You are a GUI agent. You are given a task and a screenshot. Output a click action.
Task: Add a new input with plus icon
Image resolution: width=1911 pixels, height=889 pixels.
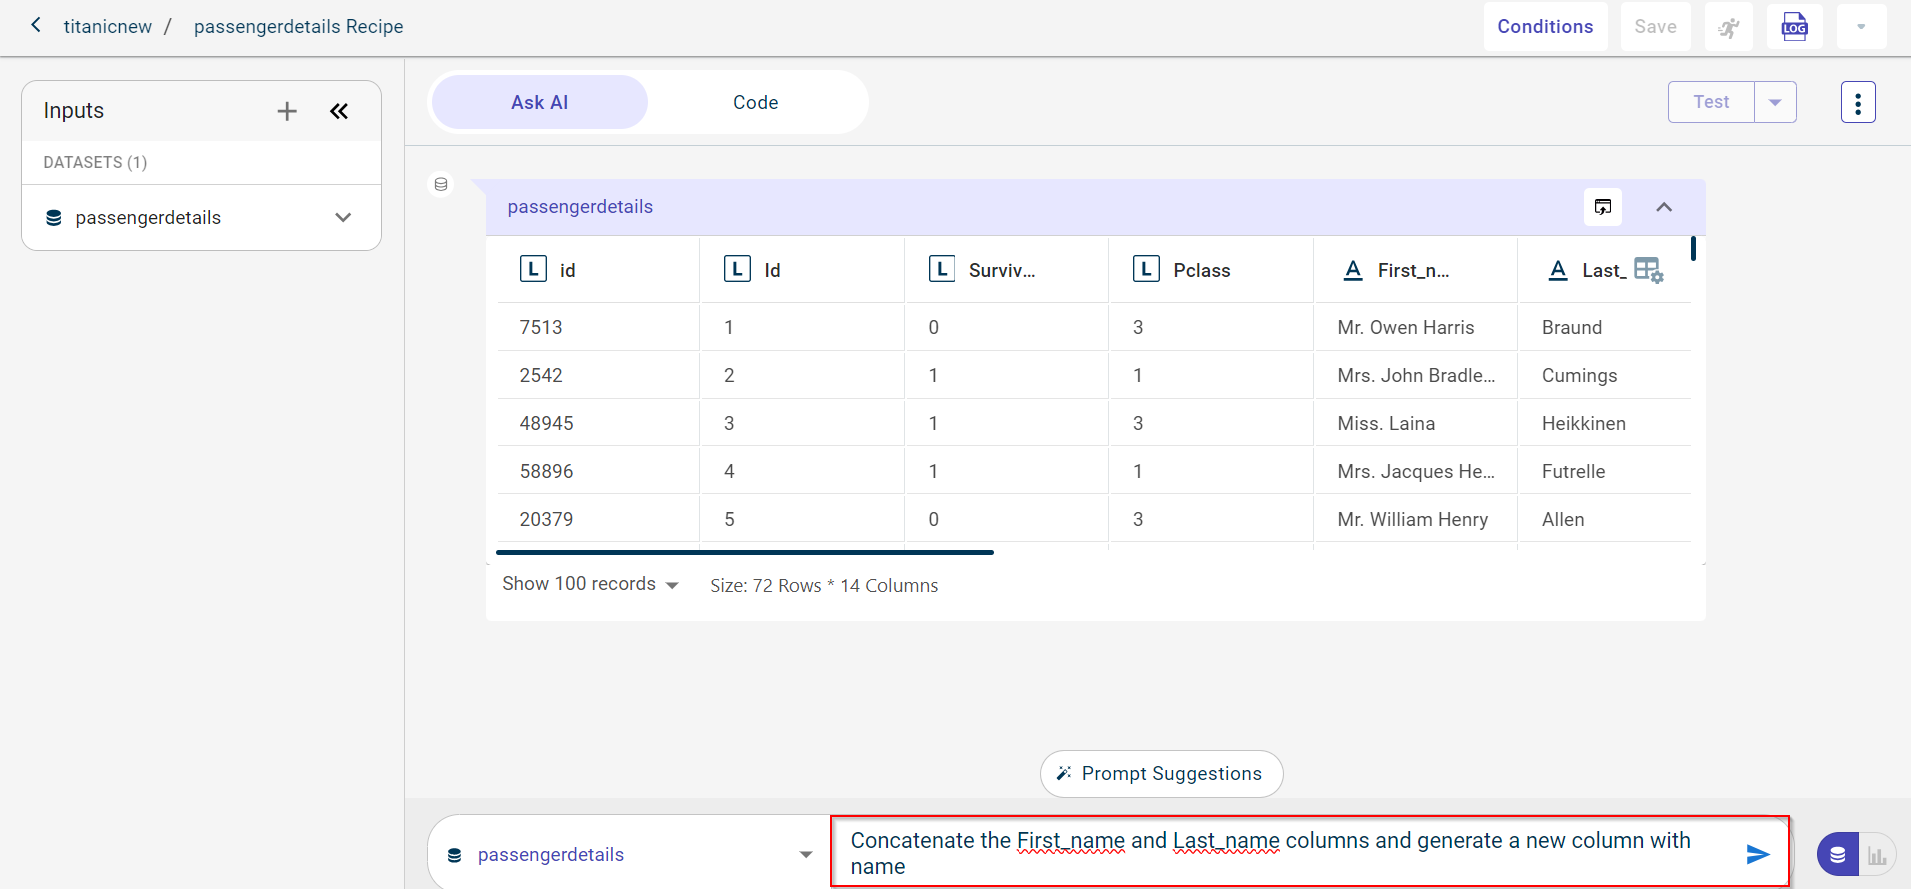pyautogui.click(x=287, y=111)
